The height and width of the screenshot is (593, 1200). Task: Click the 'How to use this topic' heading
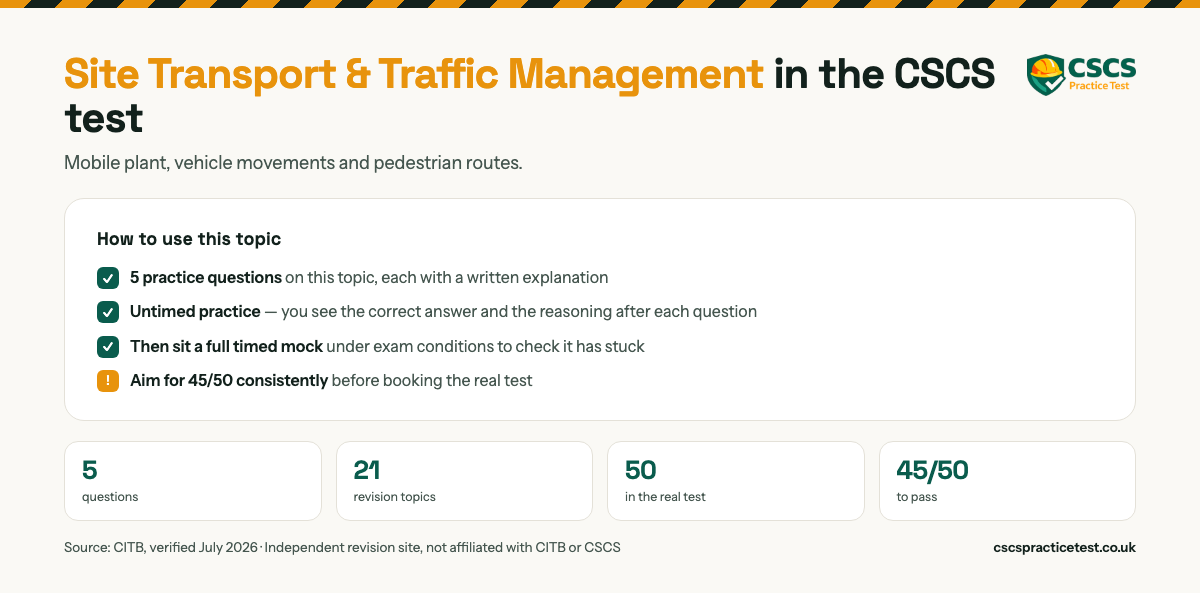click(x=189, y=239)
